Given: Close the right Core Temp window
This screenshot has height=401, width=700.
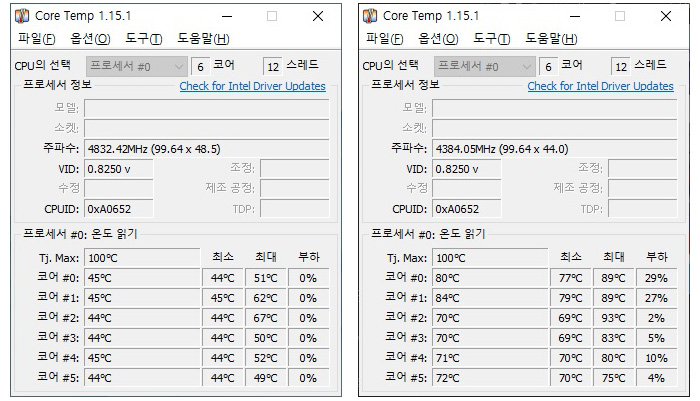Looking at the screenshot, I should (665, 16).
